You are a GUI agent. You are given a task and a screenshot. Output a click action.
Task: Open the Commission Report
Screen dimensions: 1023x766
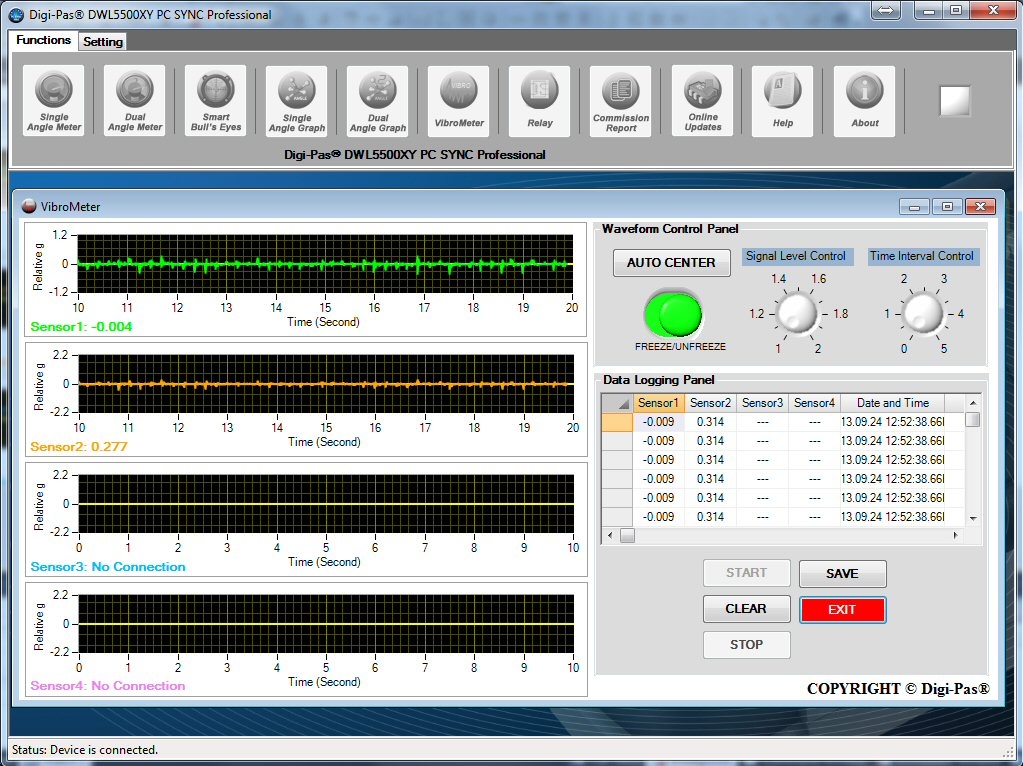coord(620,101)
